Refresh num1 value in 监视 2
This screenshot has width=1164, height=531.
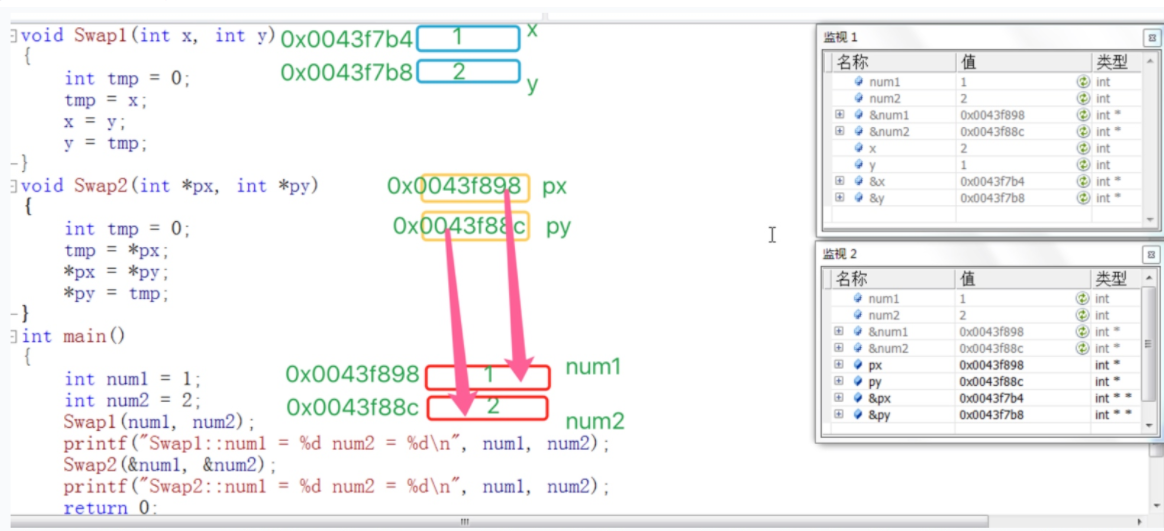(1083, 299)
